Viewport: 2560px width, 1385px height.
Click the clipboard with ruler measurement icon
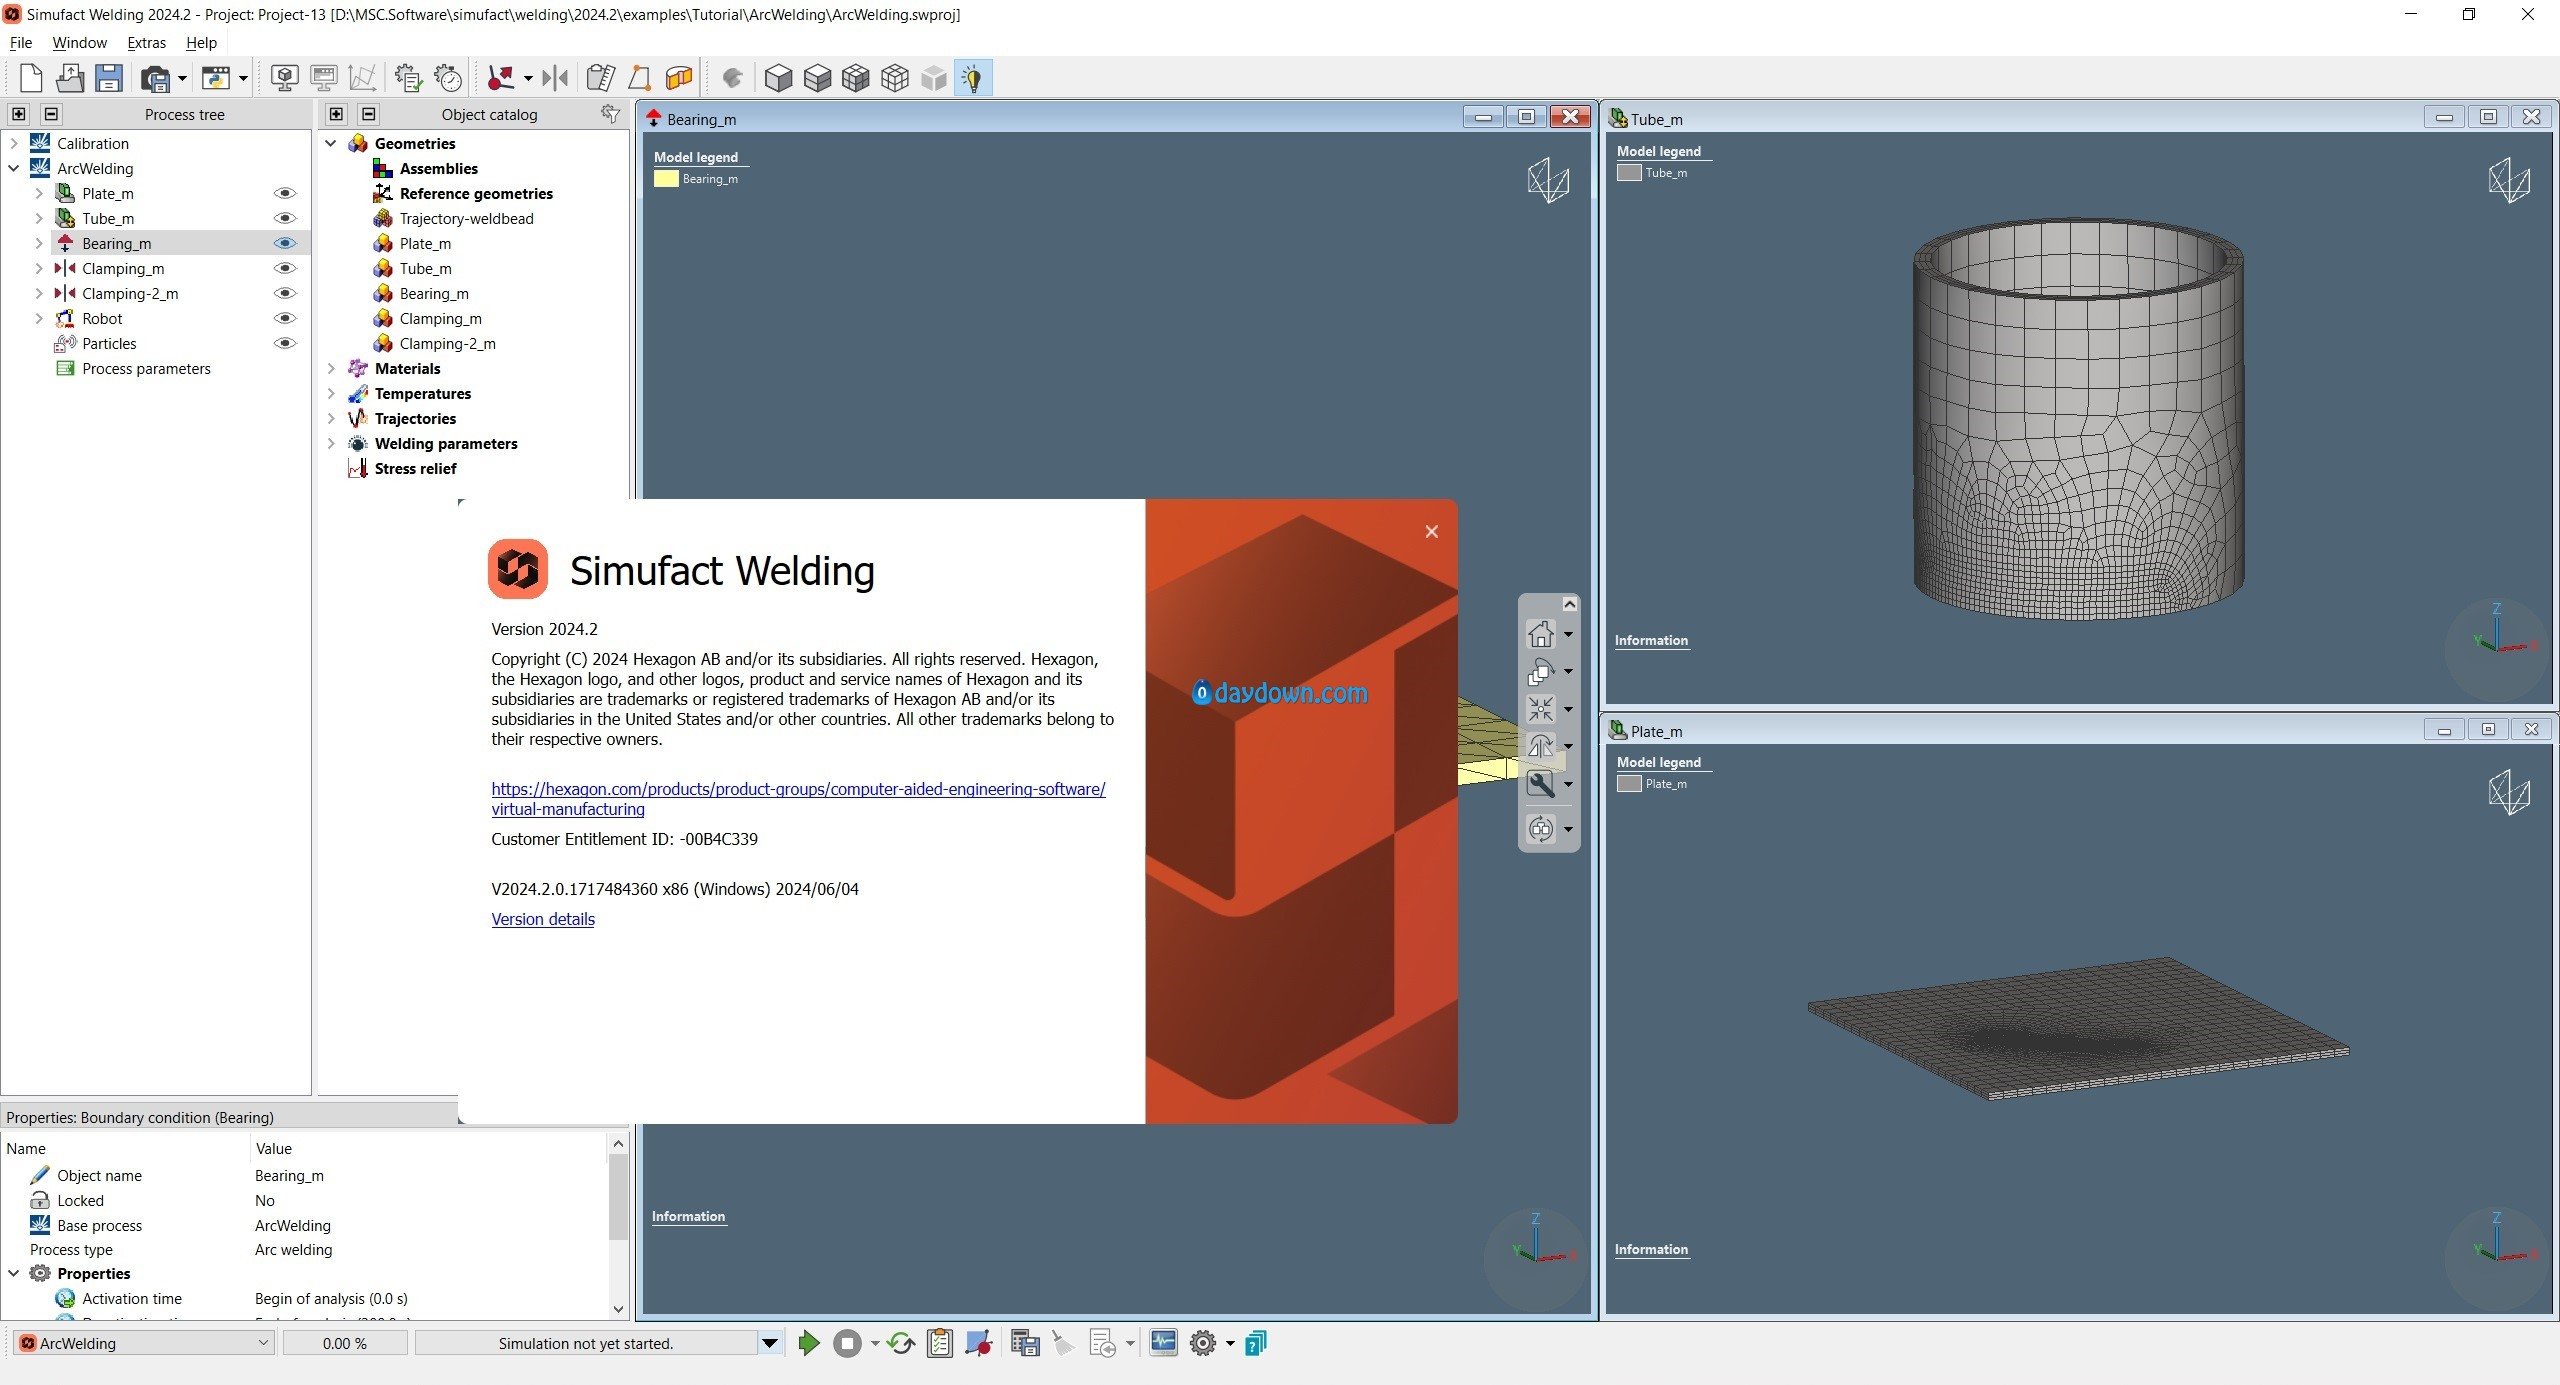(600, 78)
